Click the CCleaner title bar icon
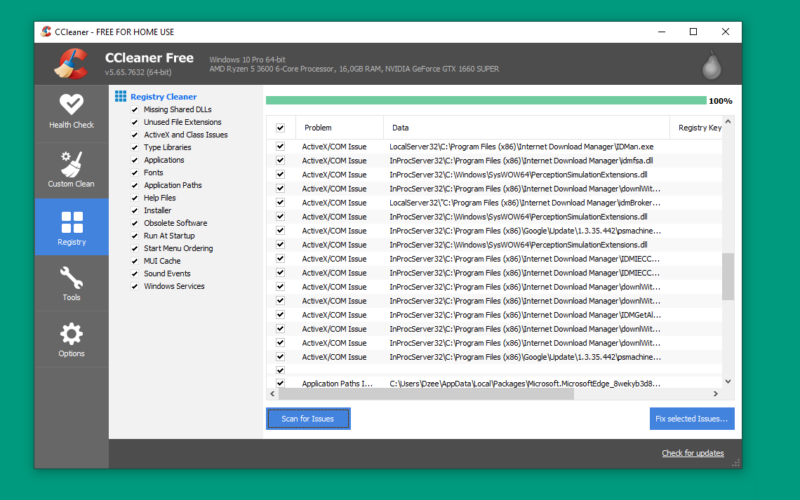Screen dimensions: 800x500 [46, 32]
